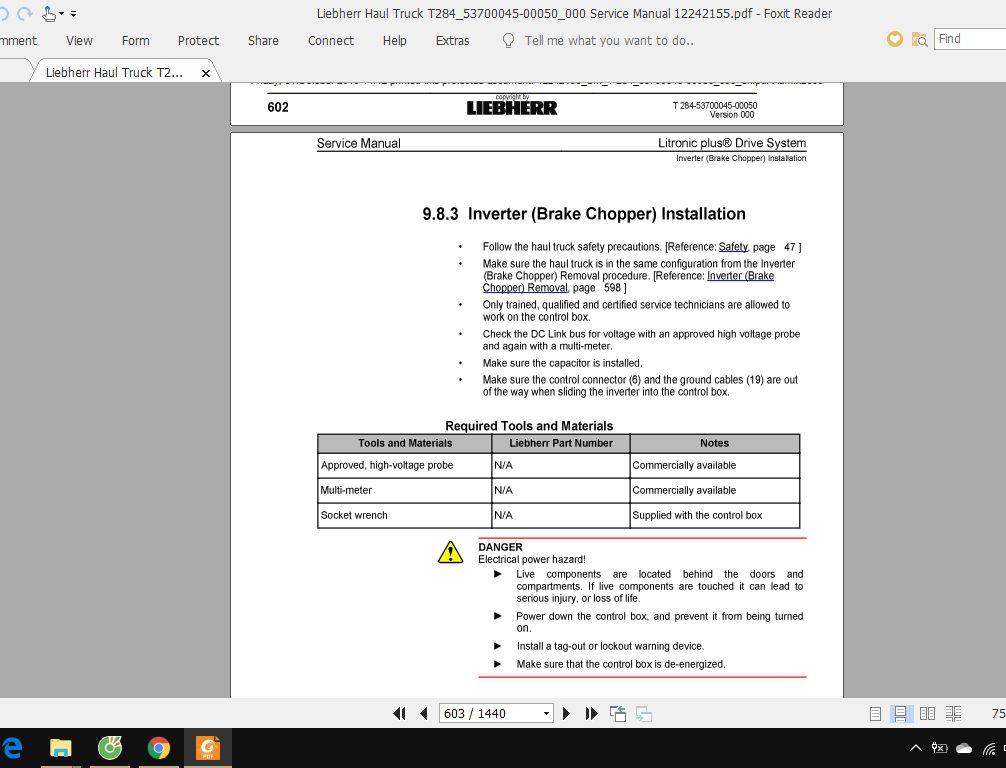The height and width of the screenshot is (768, 1006).
Task: Click the page number field 603 / 1440
Action: click(490, 713)
